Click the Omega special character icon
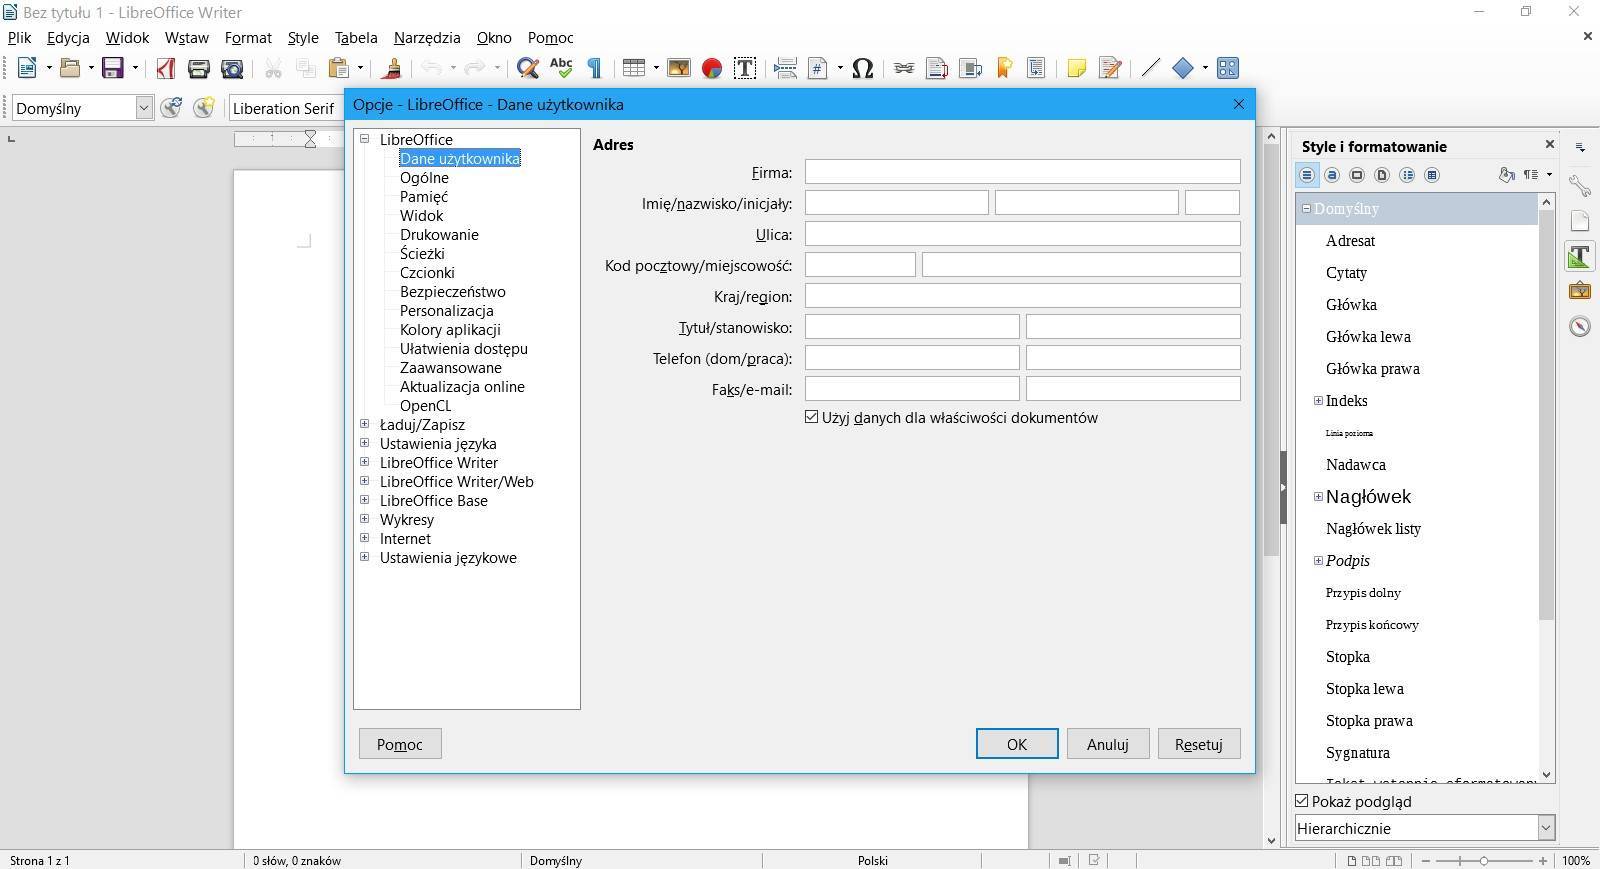 click(x=863, y=68)
